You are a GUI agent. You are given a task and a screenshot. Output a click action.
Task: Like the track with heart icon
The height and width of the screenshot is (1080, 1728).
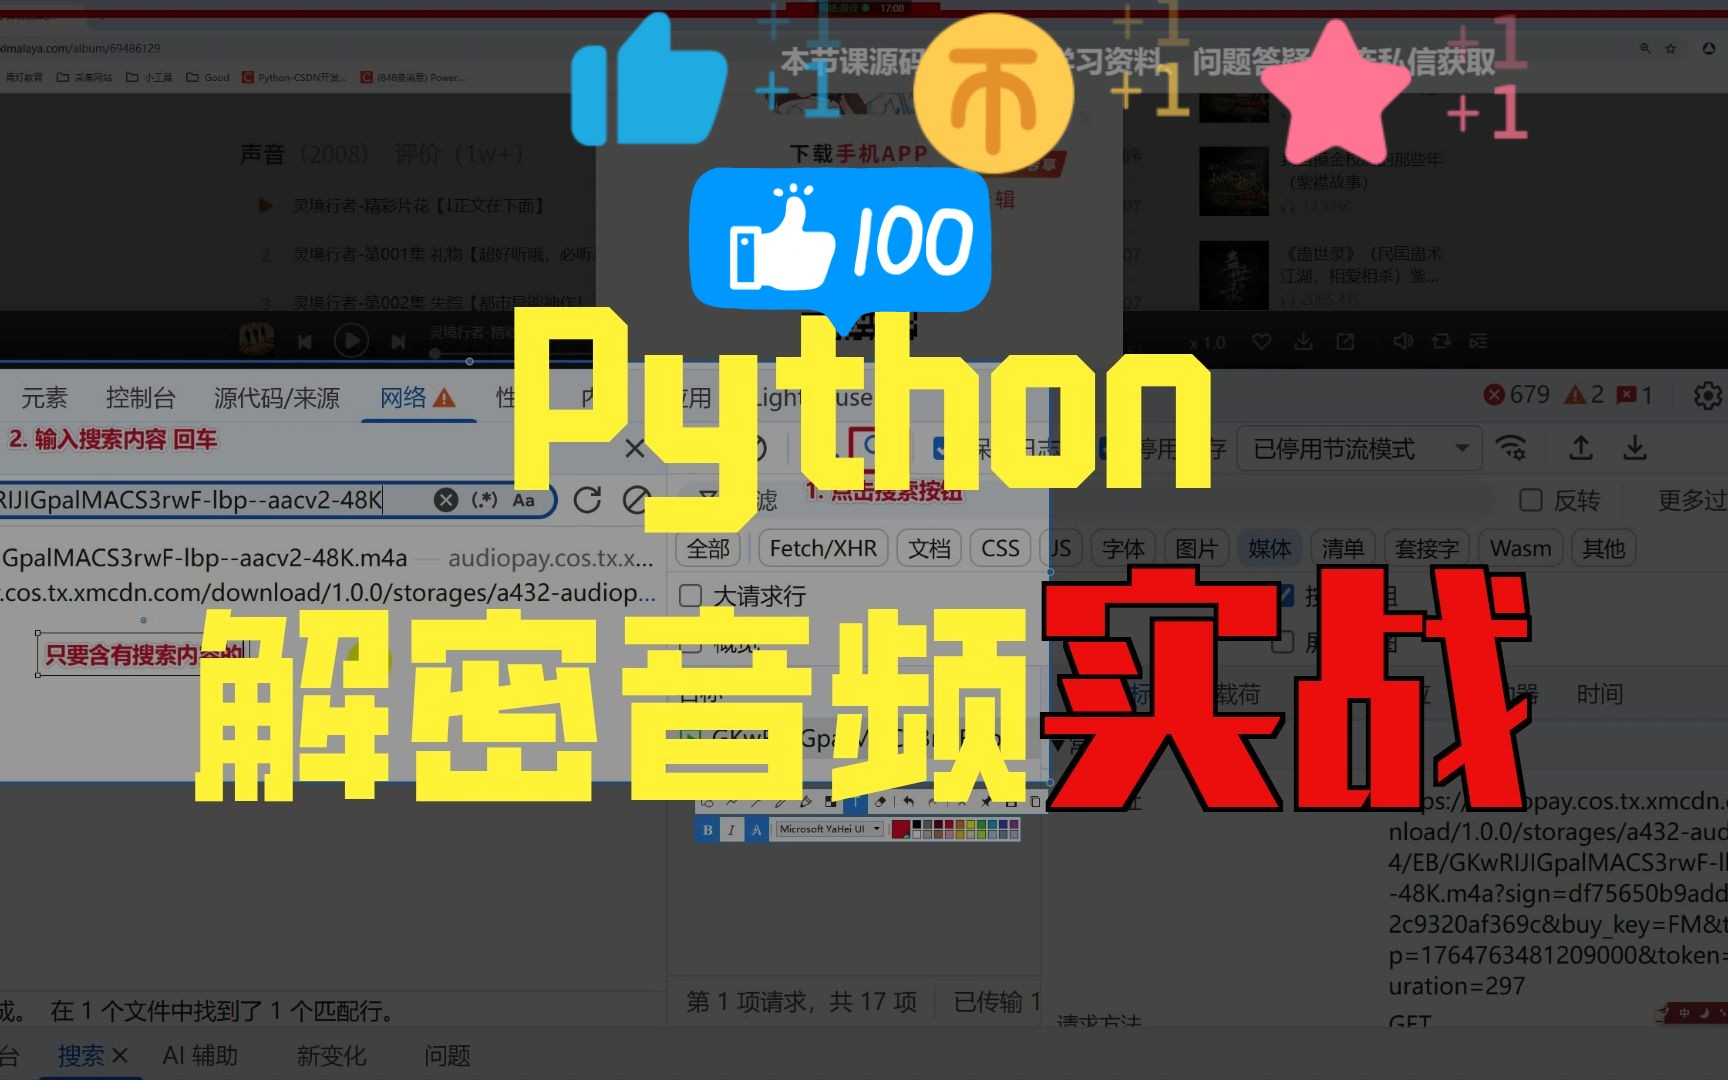click(1262, 342)
